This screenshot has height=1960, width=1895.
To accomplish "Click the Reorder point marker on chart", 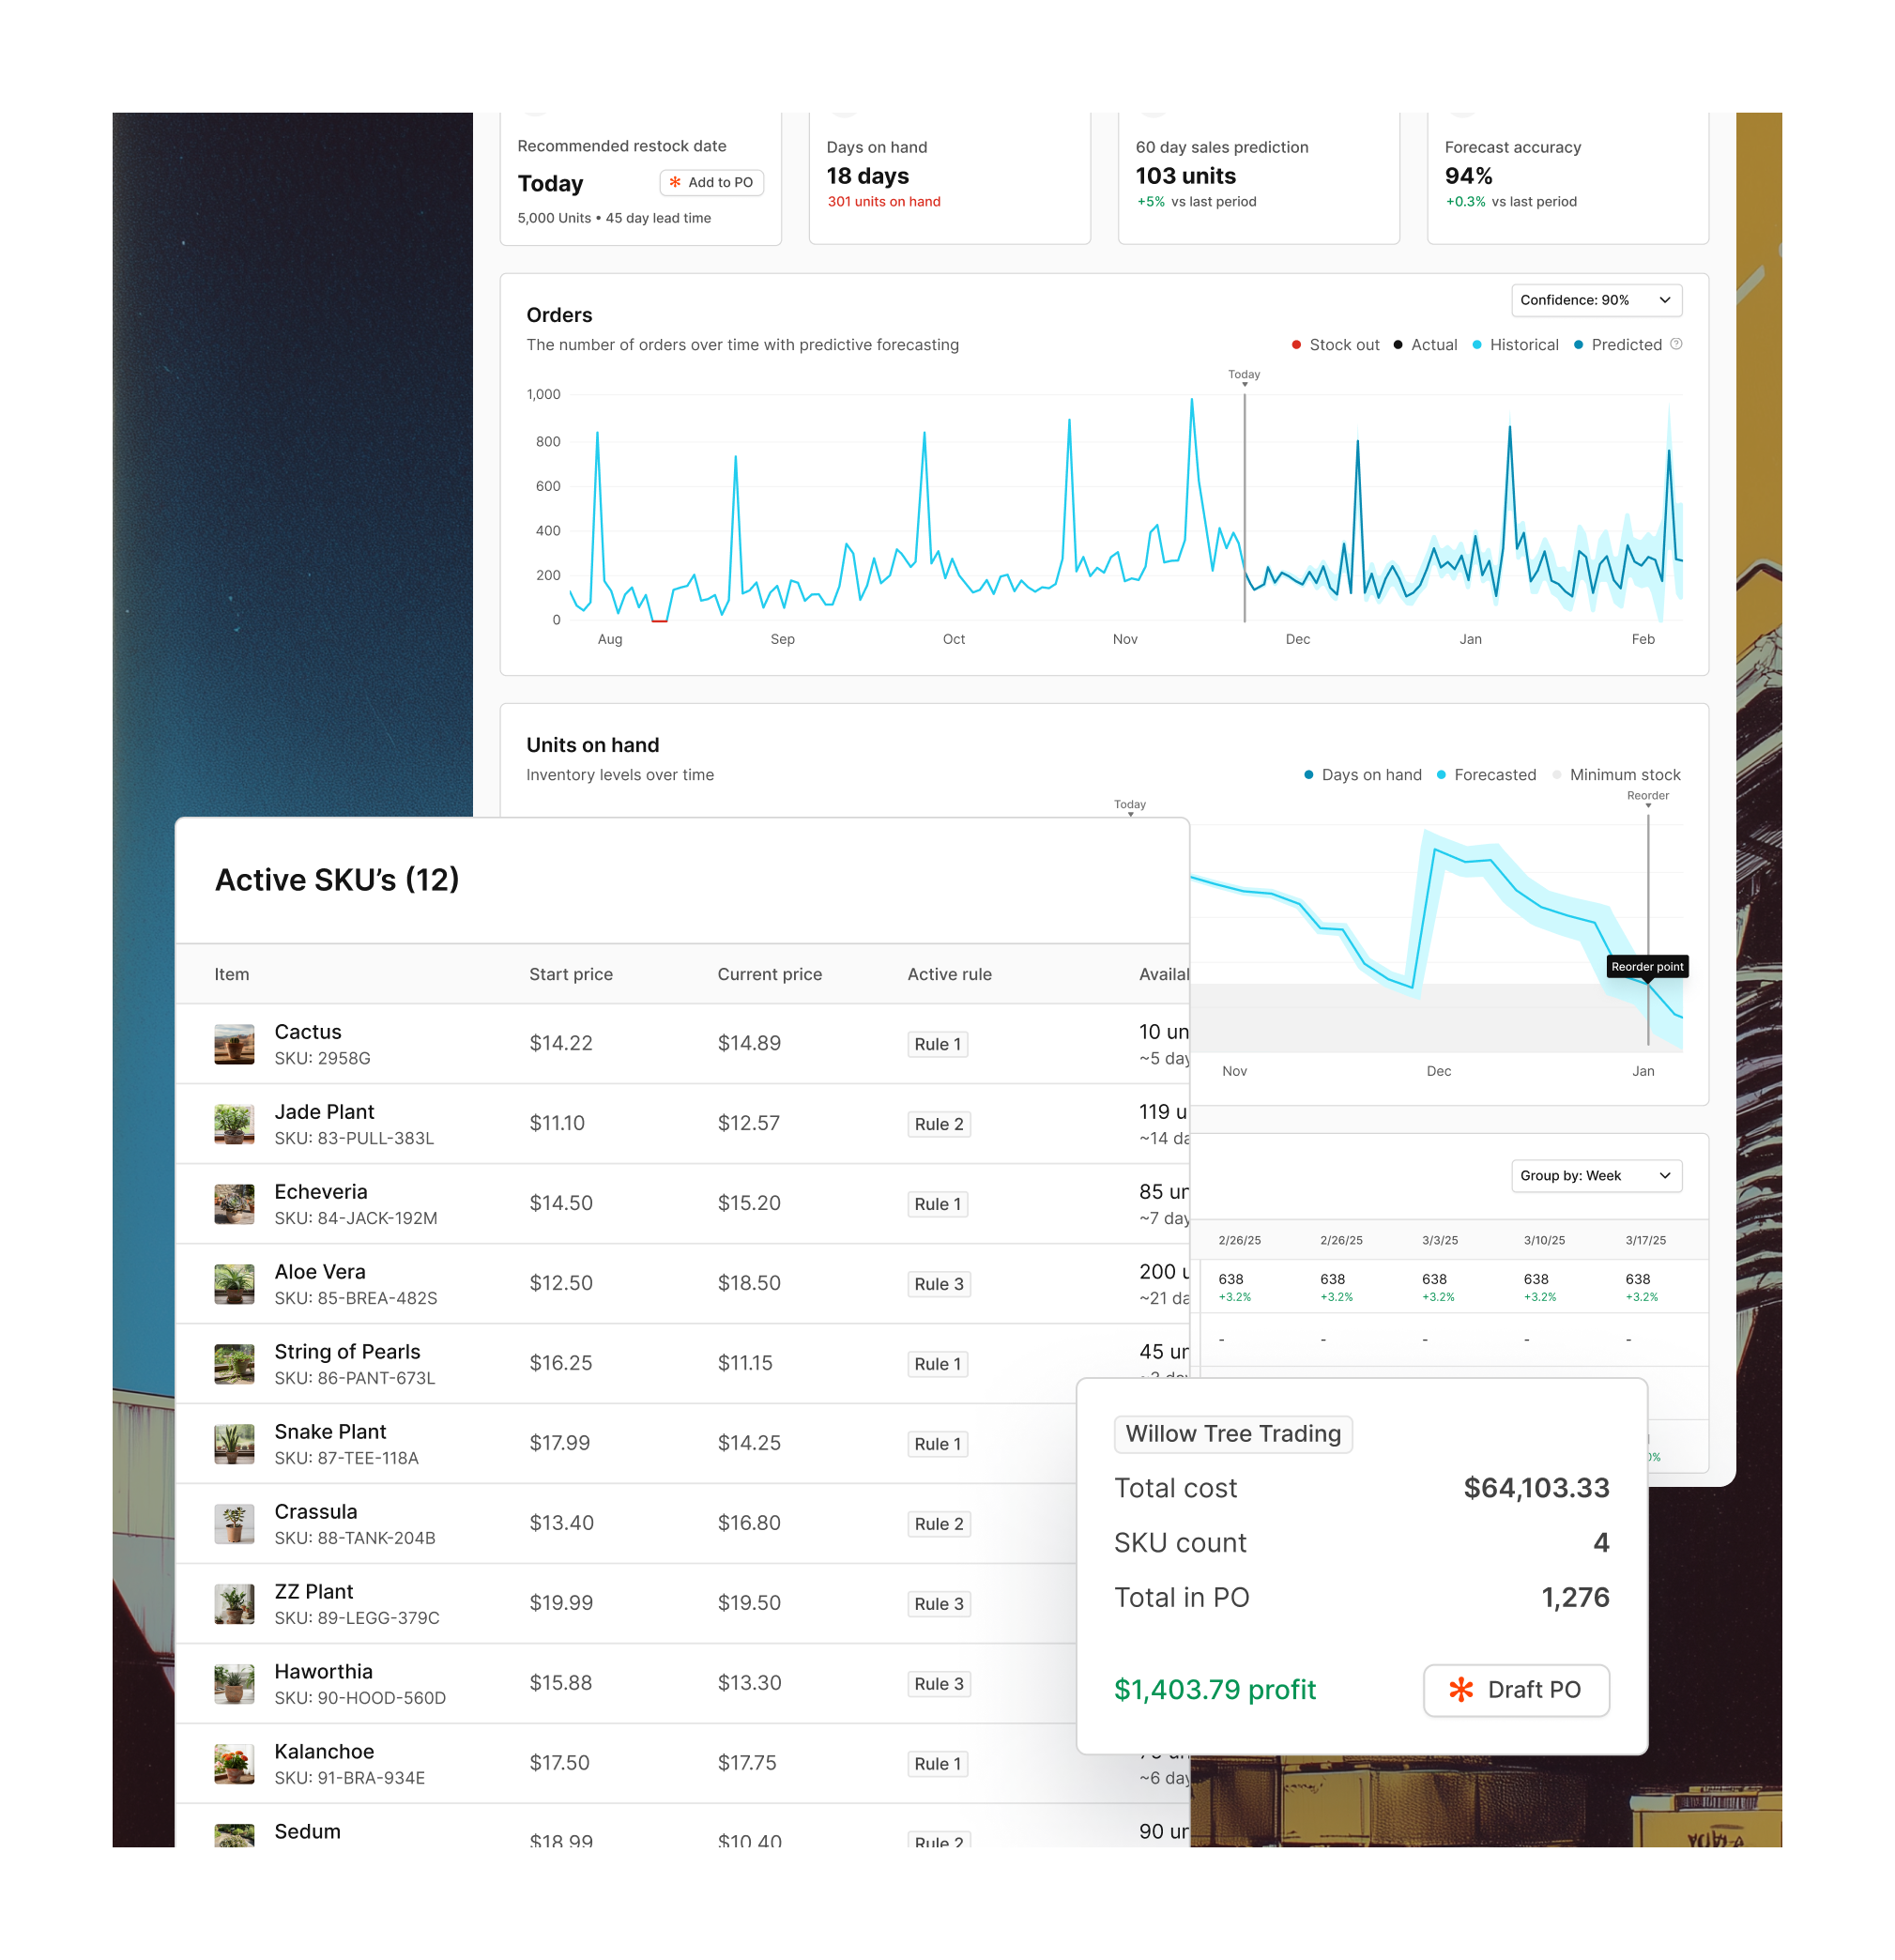I will (1647, 967).
